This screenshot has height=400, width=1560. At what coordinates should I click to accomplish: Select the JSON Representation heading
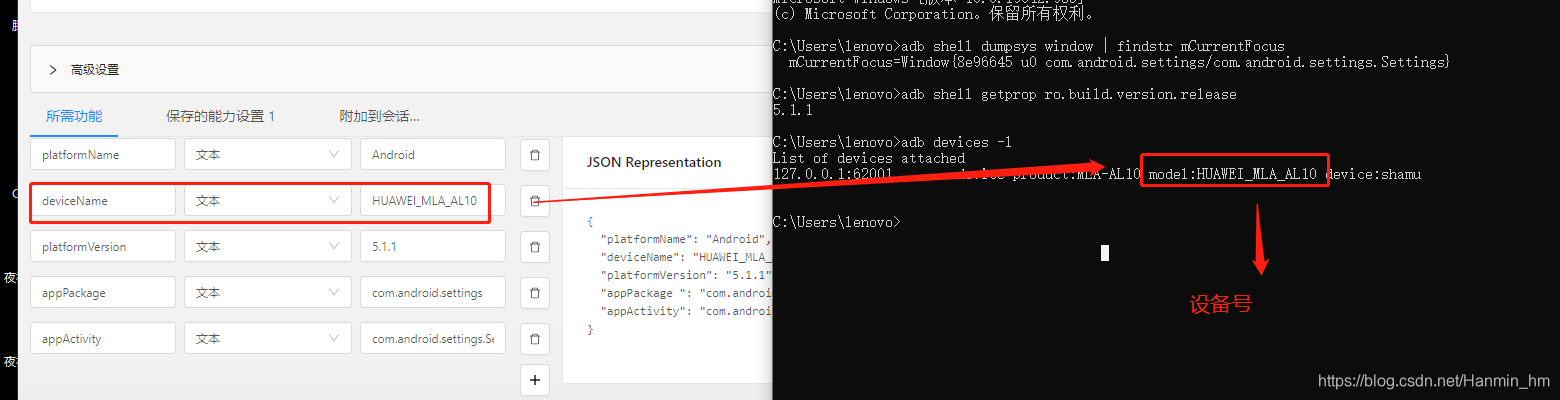tap(654, 162)
